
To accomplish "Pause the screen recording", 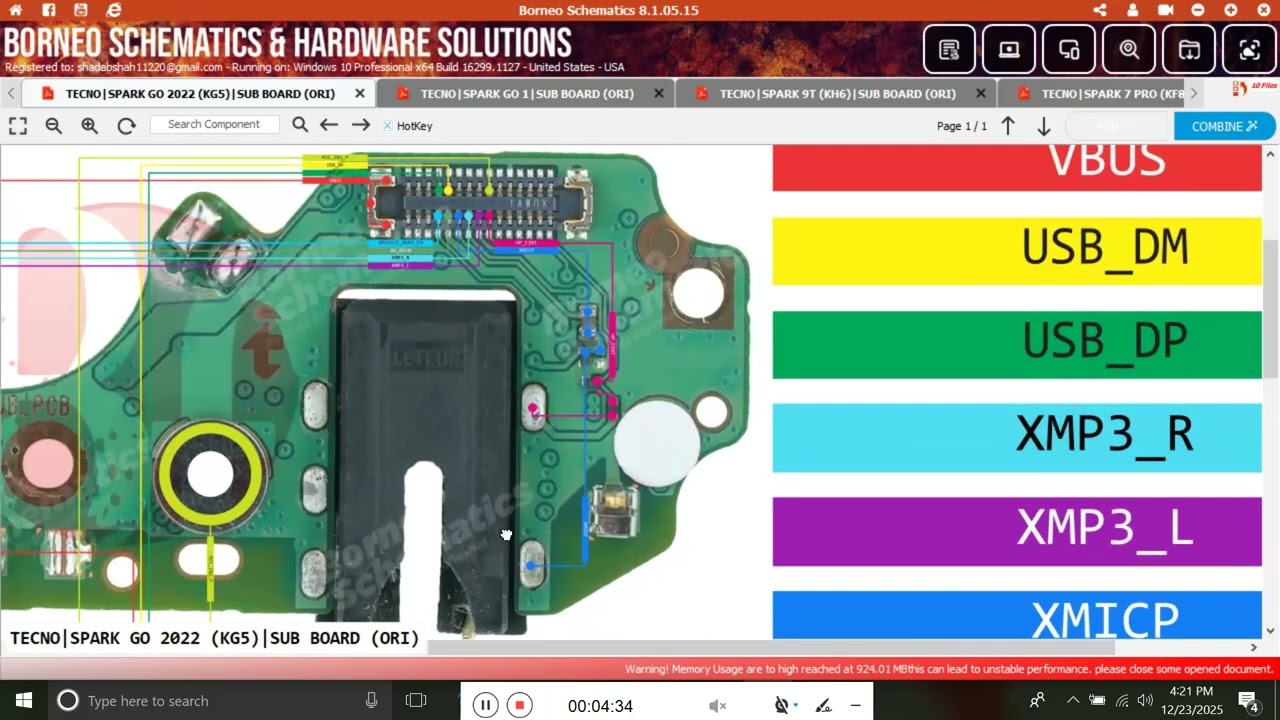I will coord(485,705).
